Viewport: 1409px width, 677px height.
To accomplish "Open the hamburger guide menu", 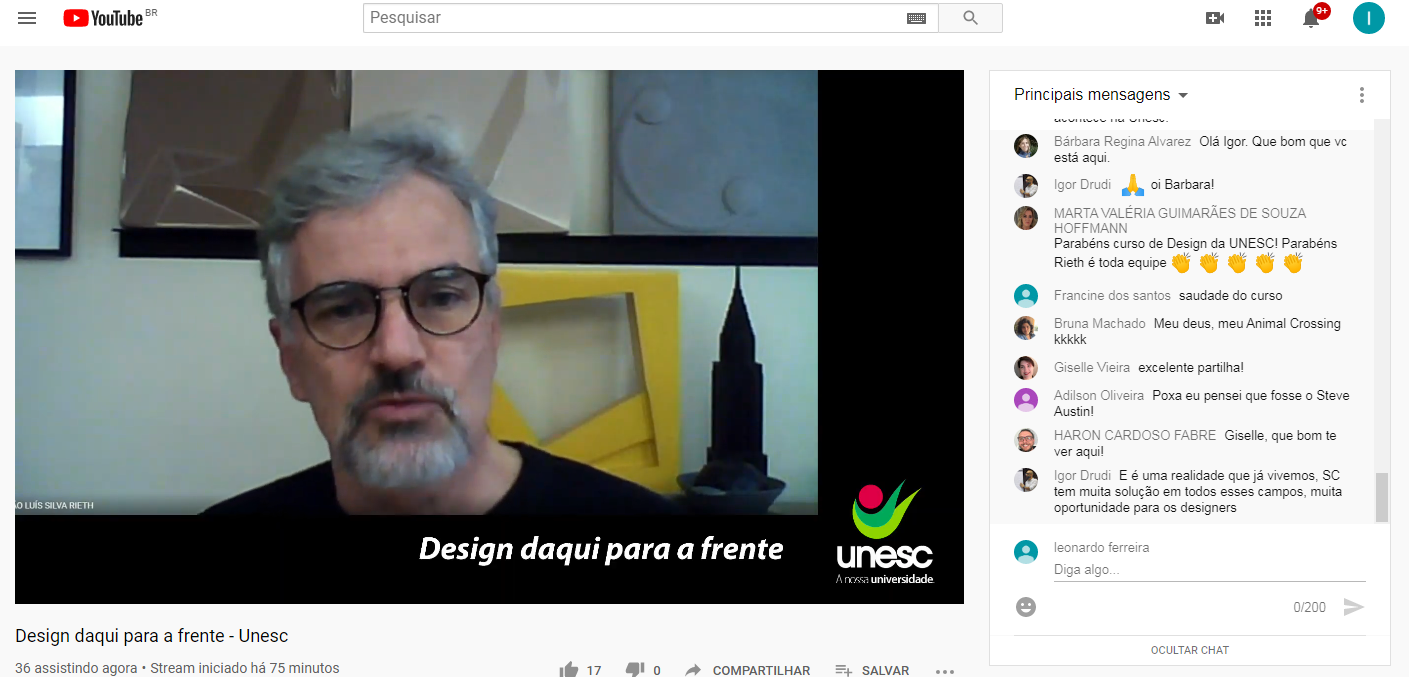I will pyautogui.click(x=27, y=18).
